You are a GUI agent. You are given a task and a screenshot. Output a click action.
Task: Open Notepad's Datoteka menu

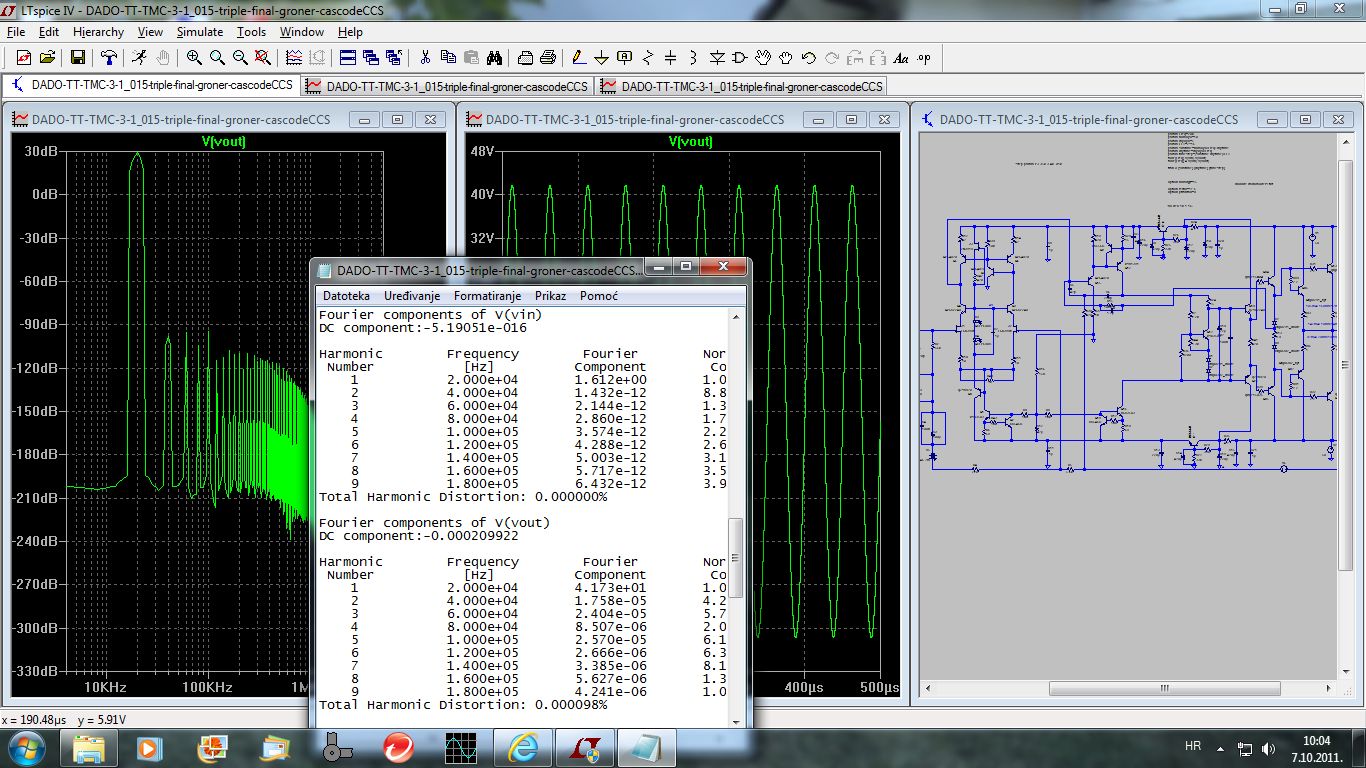click(346, 296)
